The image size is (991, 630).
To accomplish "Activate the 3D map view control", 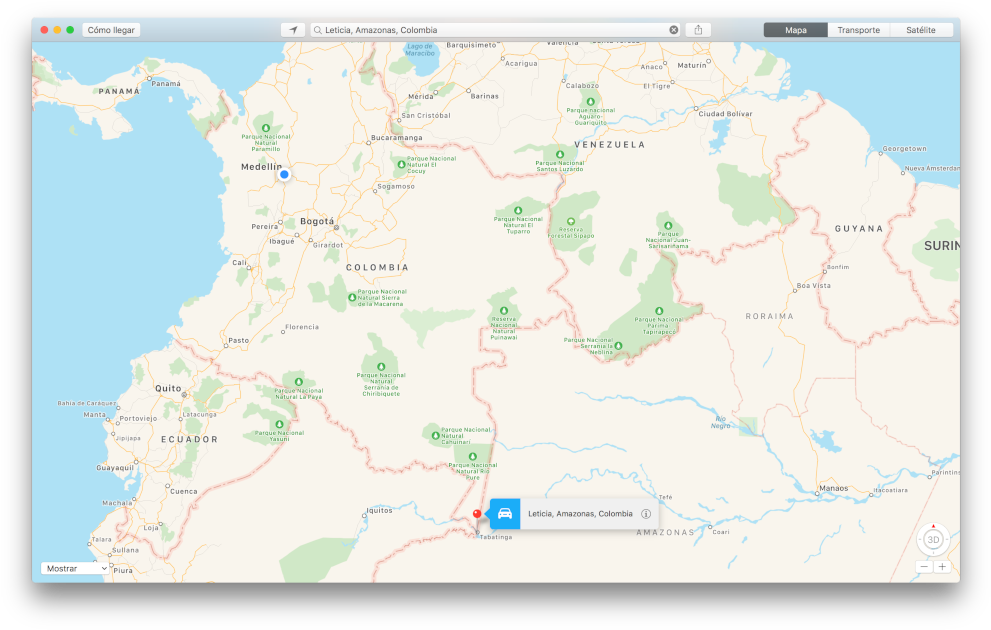I will (932, 539).
